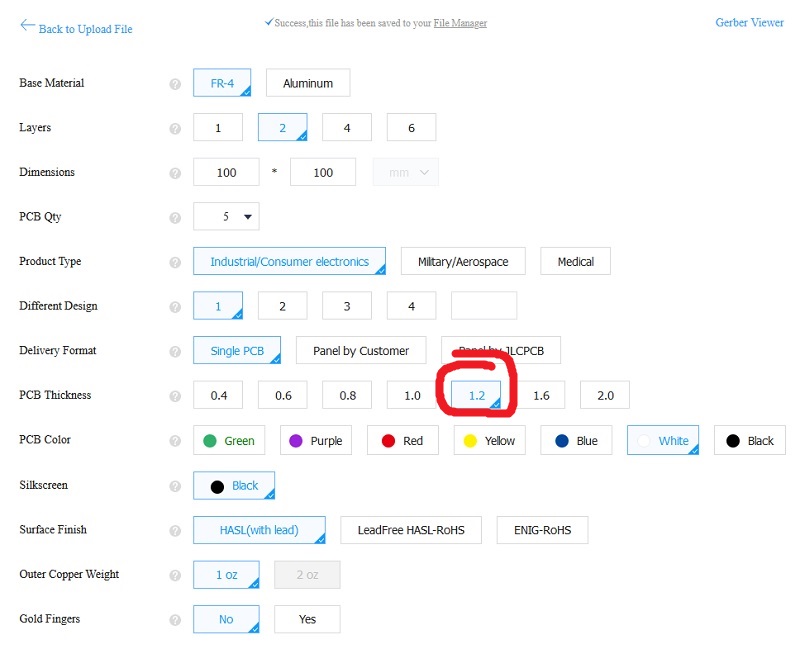Pick Yellow PCB color
800x649 pixels.
point(489,440)
